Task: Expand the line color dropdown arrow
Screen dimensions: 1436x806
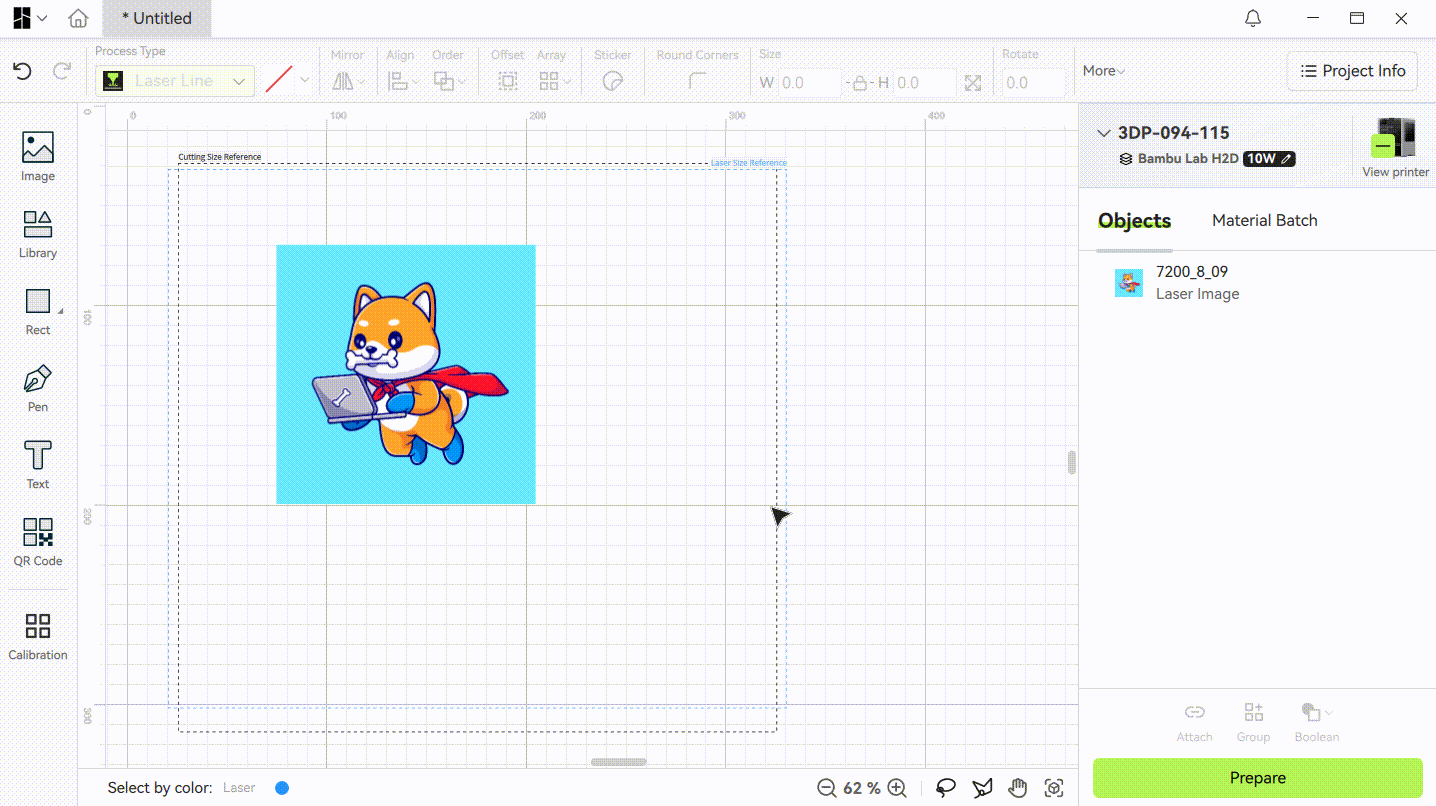Action: tap(305, 80)
